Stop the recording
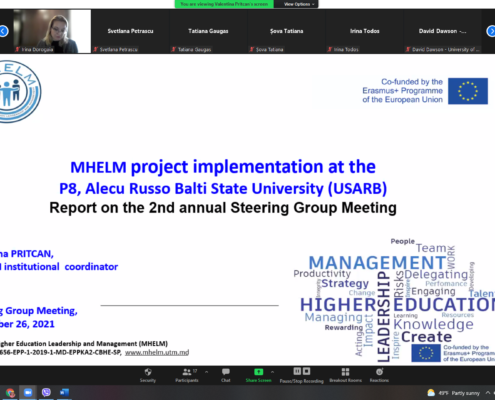Screen dimensions: 495x400 tap(306, 371)
